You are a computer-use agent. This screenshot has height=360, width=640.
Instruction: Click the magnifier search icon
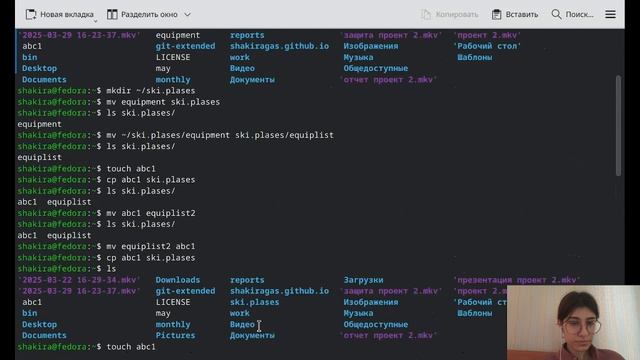pyautogui.click(x=556, y=14)
